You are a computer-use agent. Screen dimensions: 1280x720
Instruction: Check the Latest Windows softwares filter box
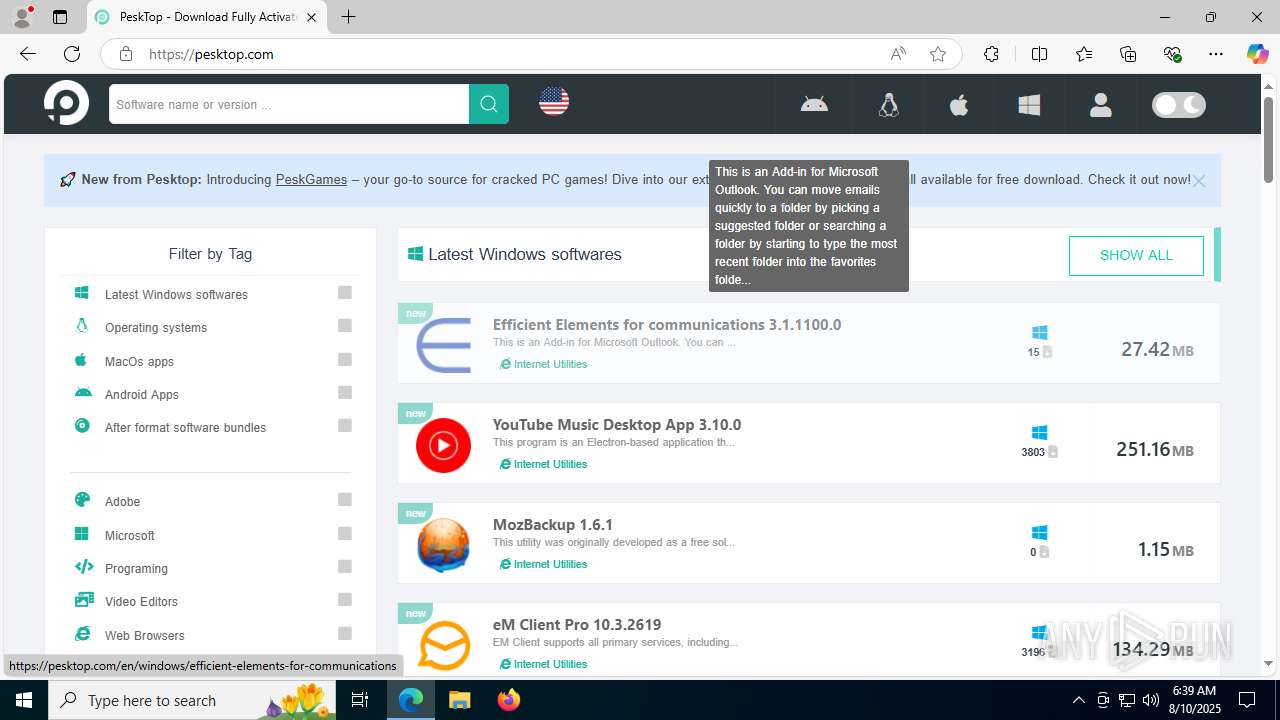[x=345, y=292]
